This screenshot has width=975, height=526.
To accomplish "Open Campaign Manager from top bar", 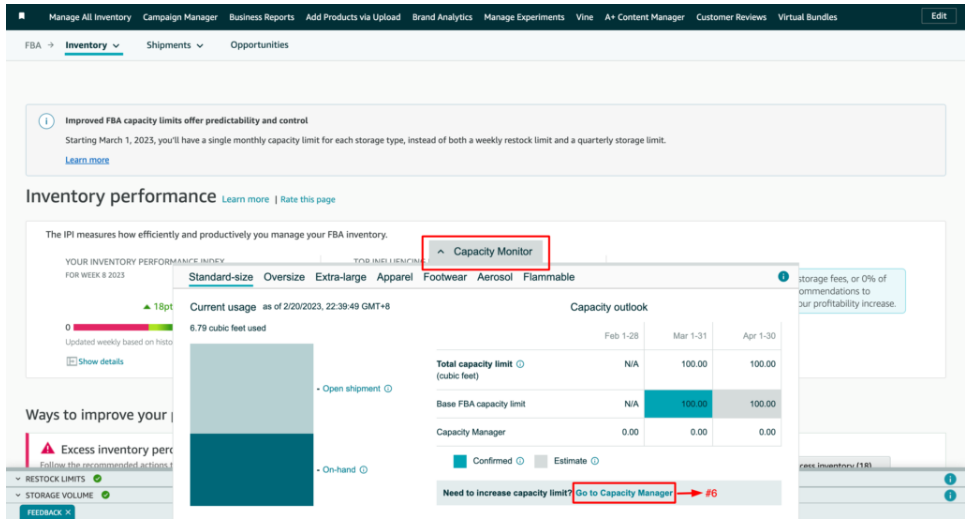I will pyautogui.click(x=180, y=17).
